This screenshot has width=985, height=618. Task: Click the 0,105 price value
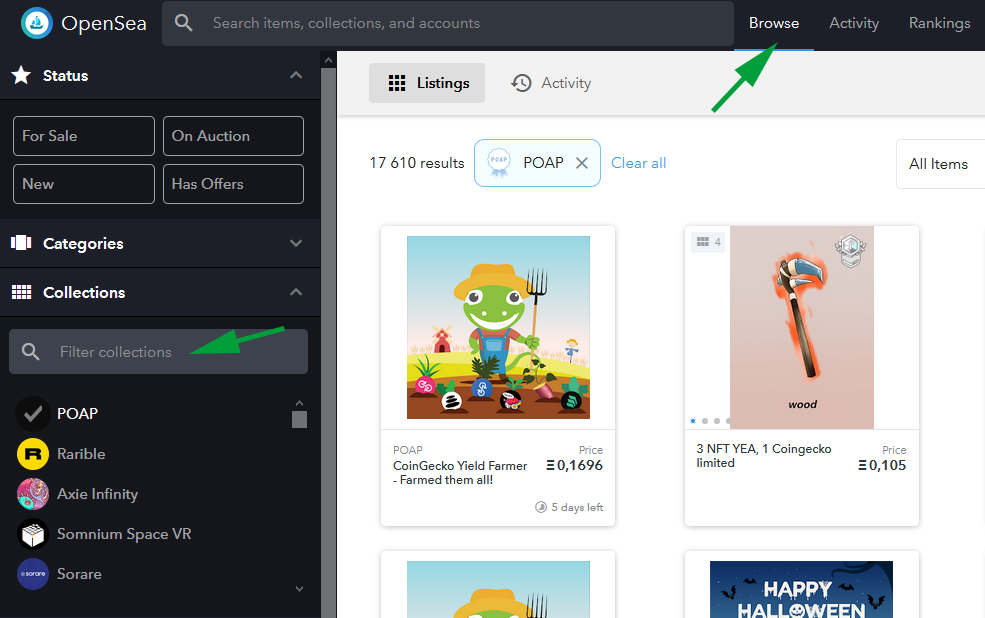[x=882, y=465]
